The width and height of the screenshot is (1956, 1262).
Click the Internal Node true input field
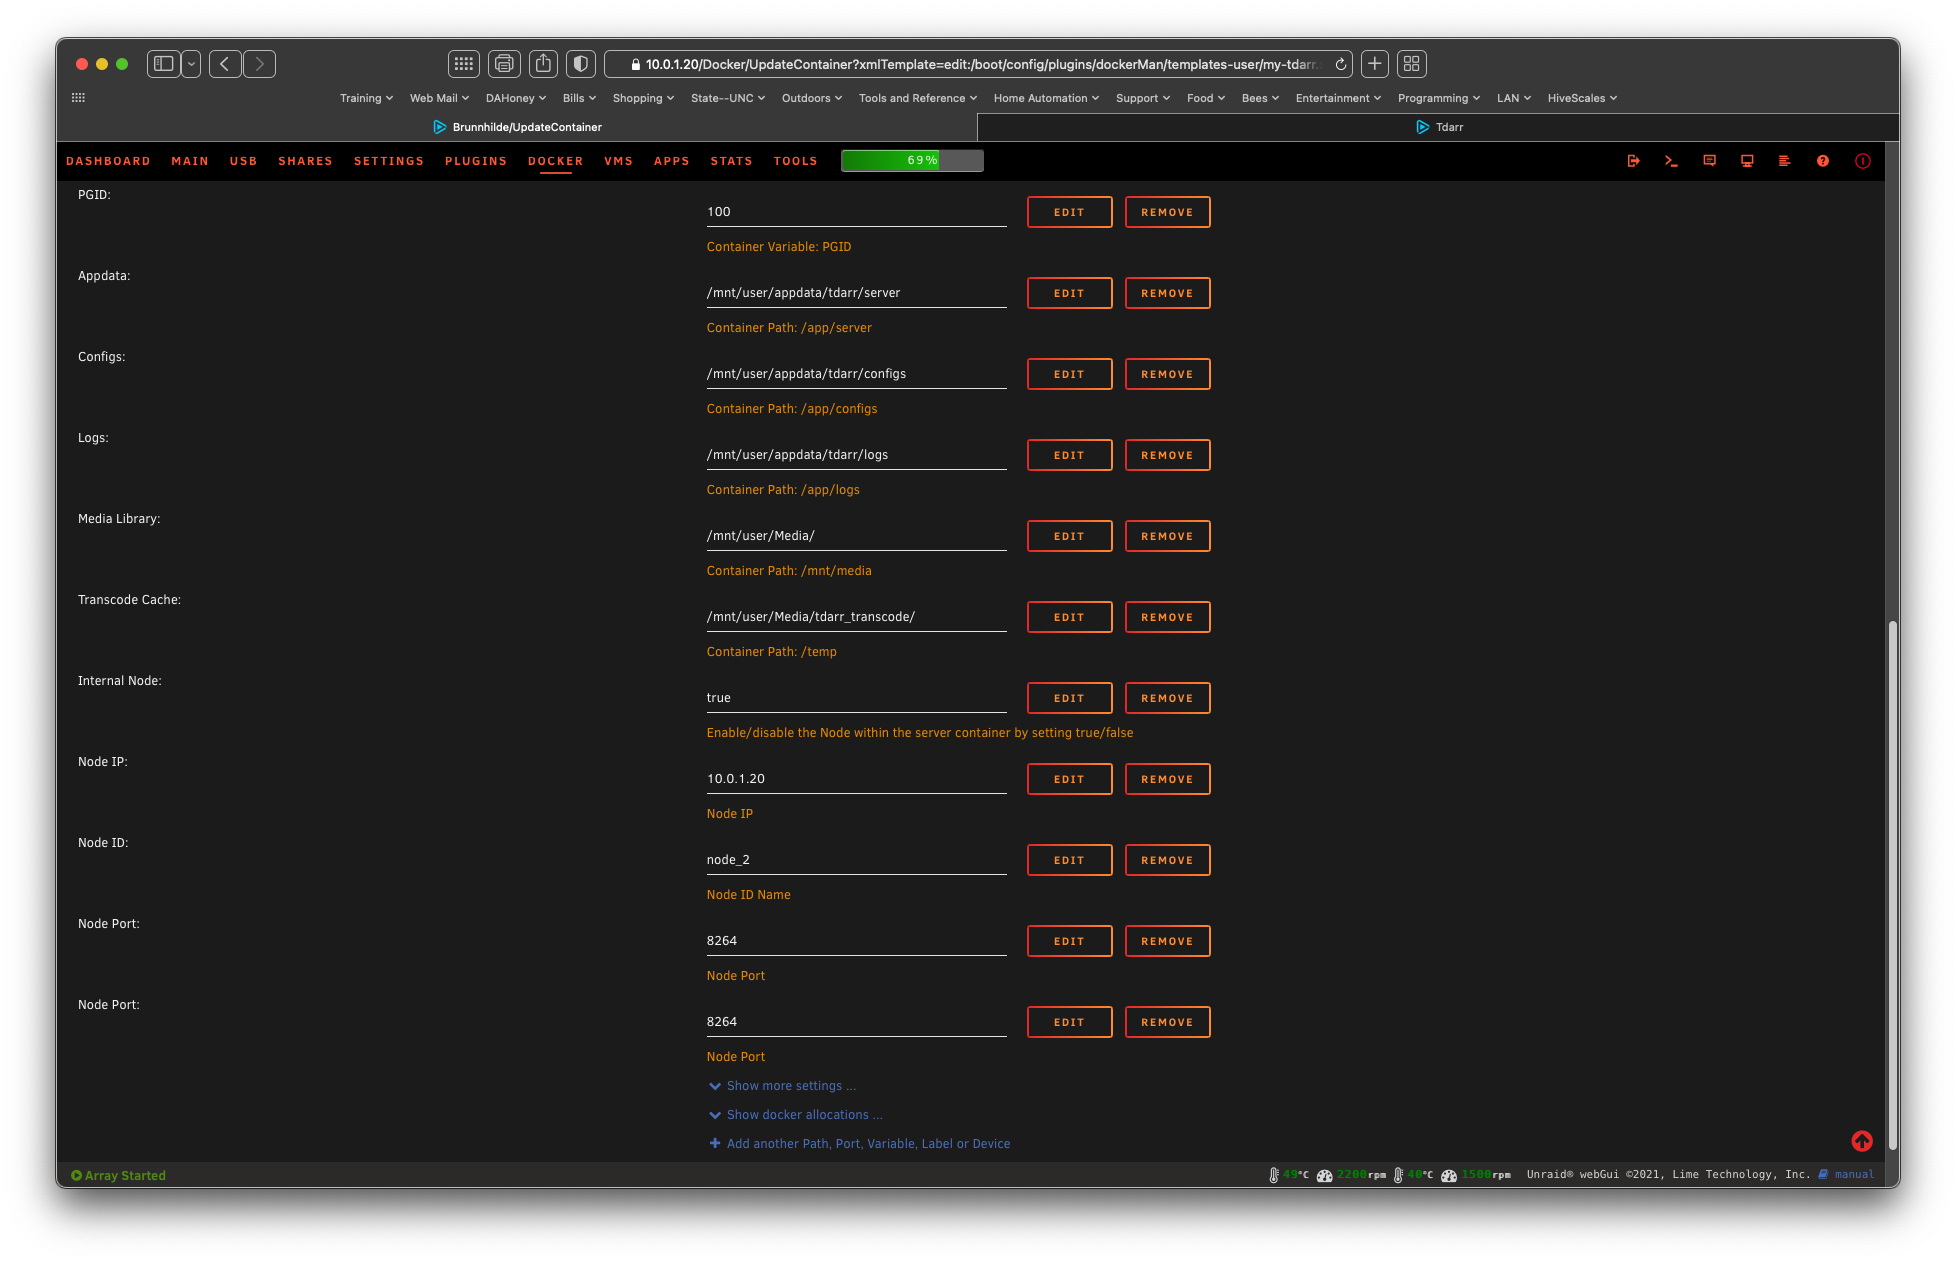856,697
